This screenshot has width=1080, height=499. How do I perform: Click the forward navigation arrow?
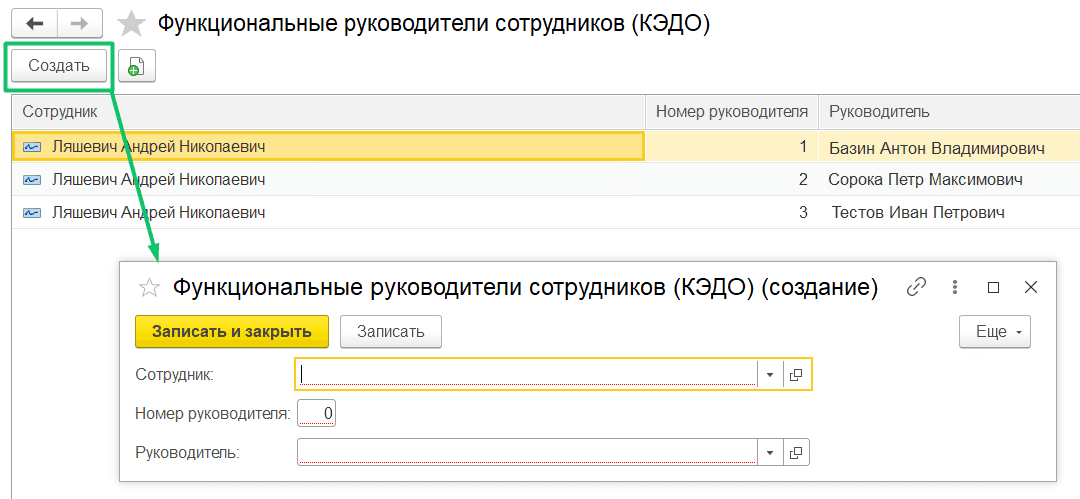80,24
